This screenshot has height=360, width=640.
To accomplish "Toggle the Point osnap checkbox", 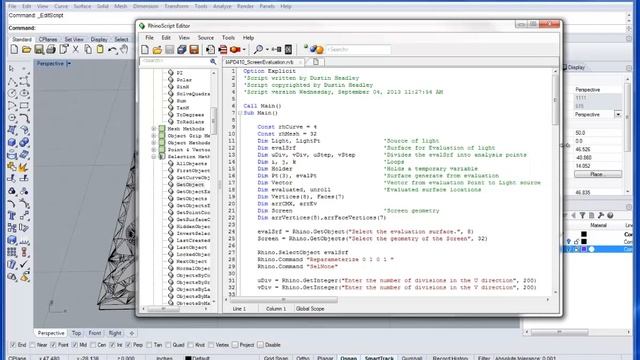I will coord(53,345).
